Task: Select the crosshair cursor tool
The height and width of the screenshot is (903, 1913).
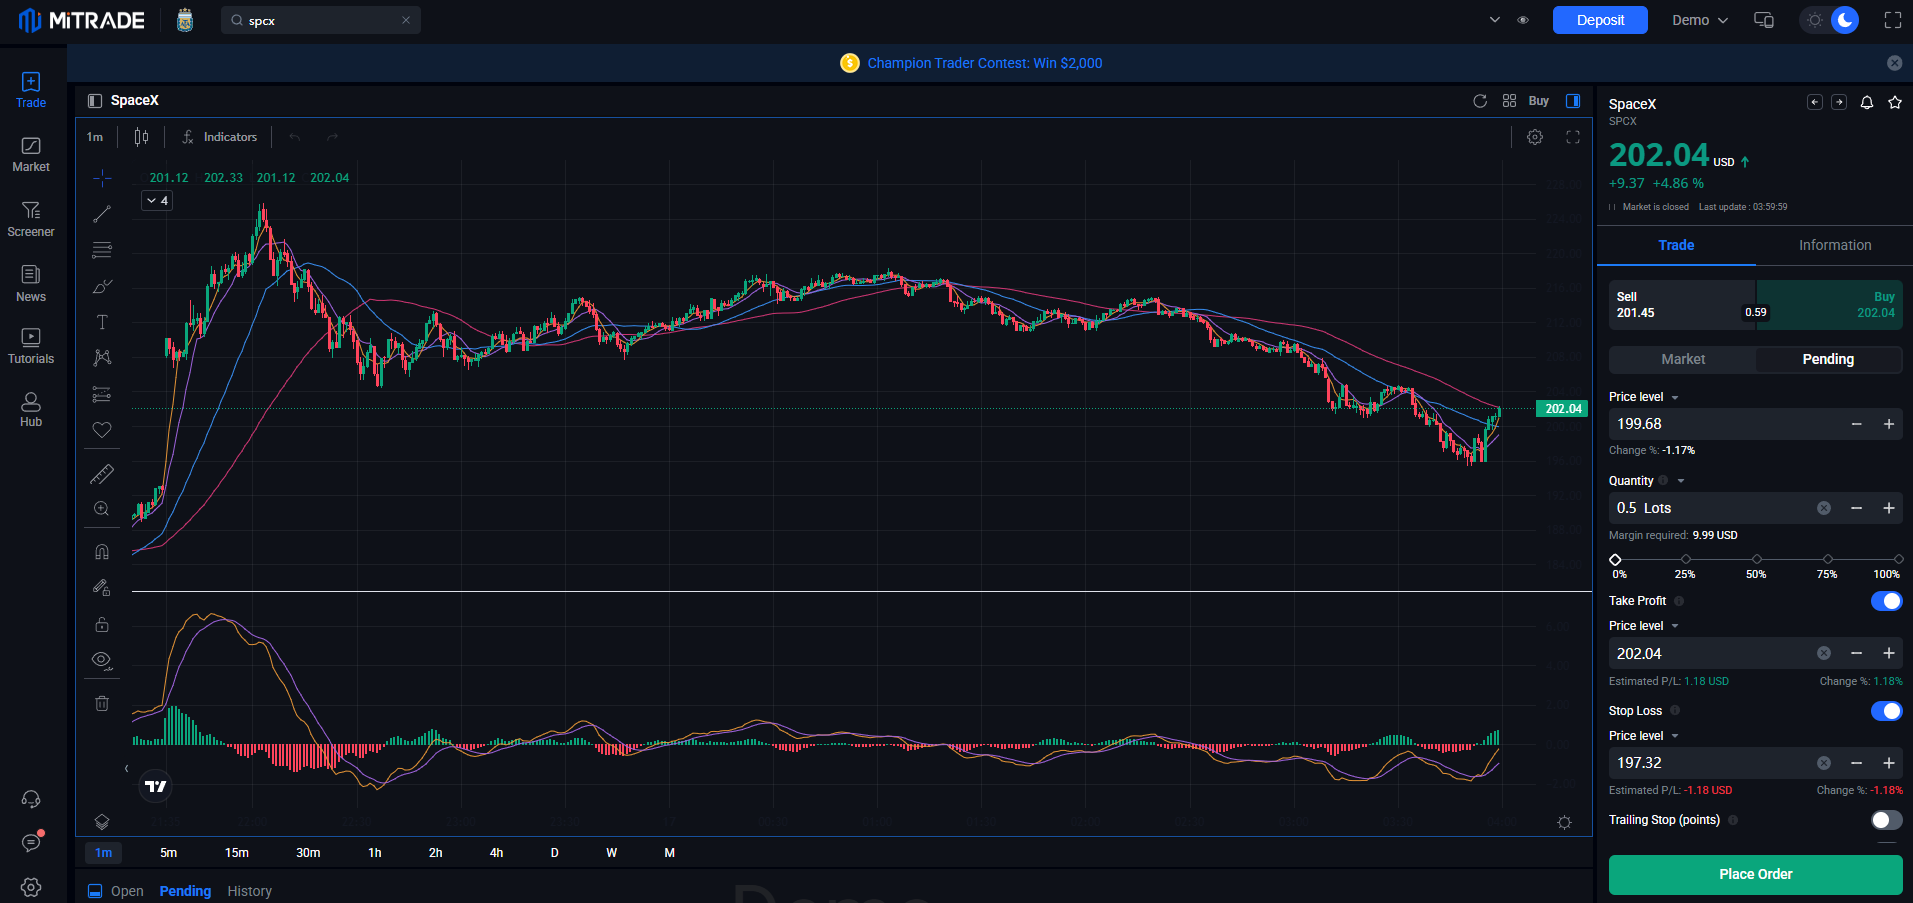Action: coord(102,179)
